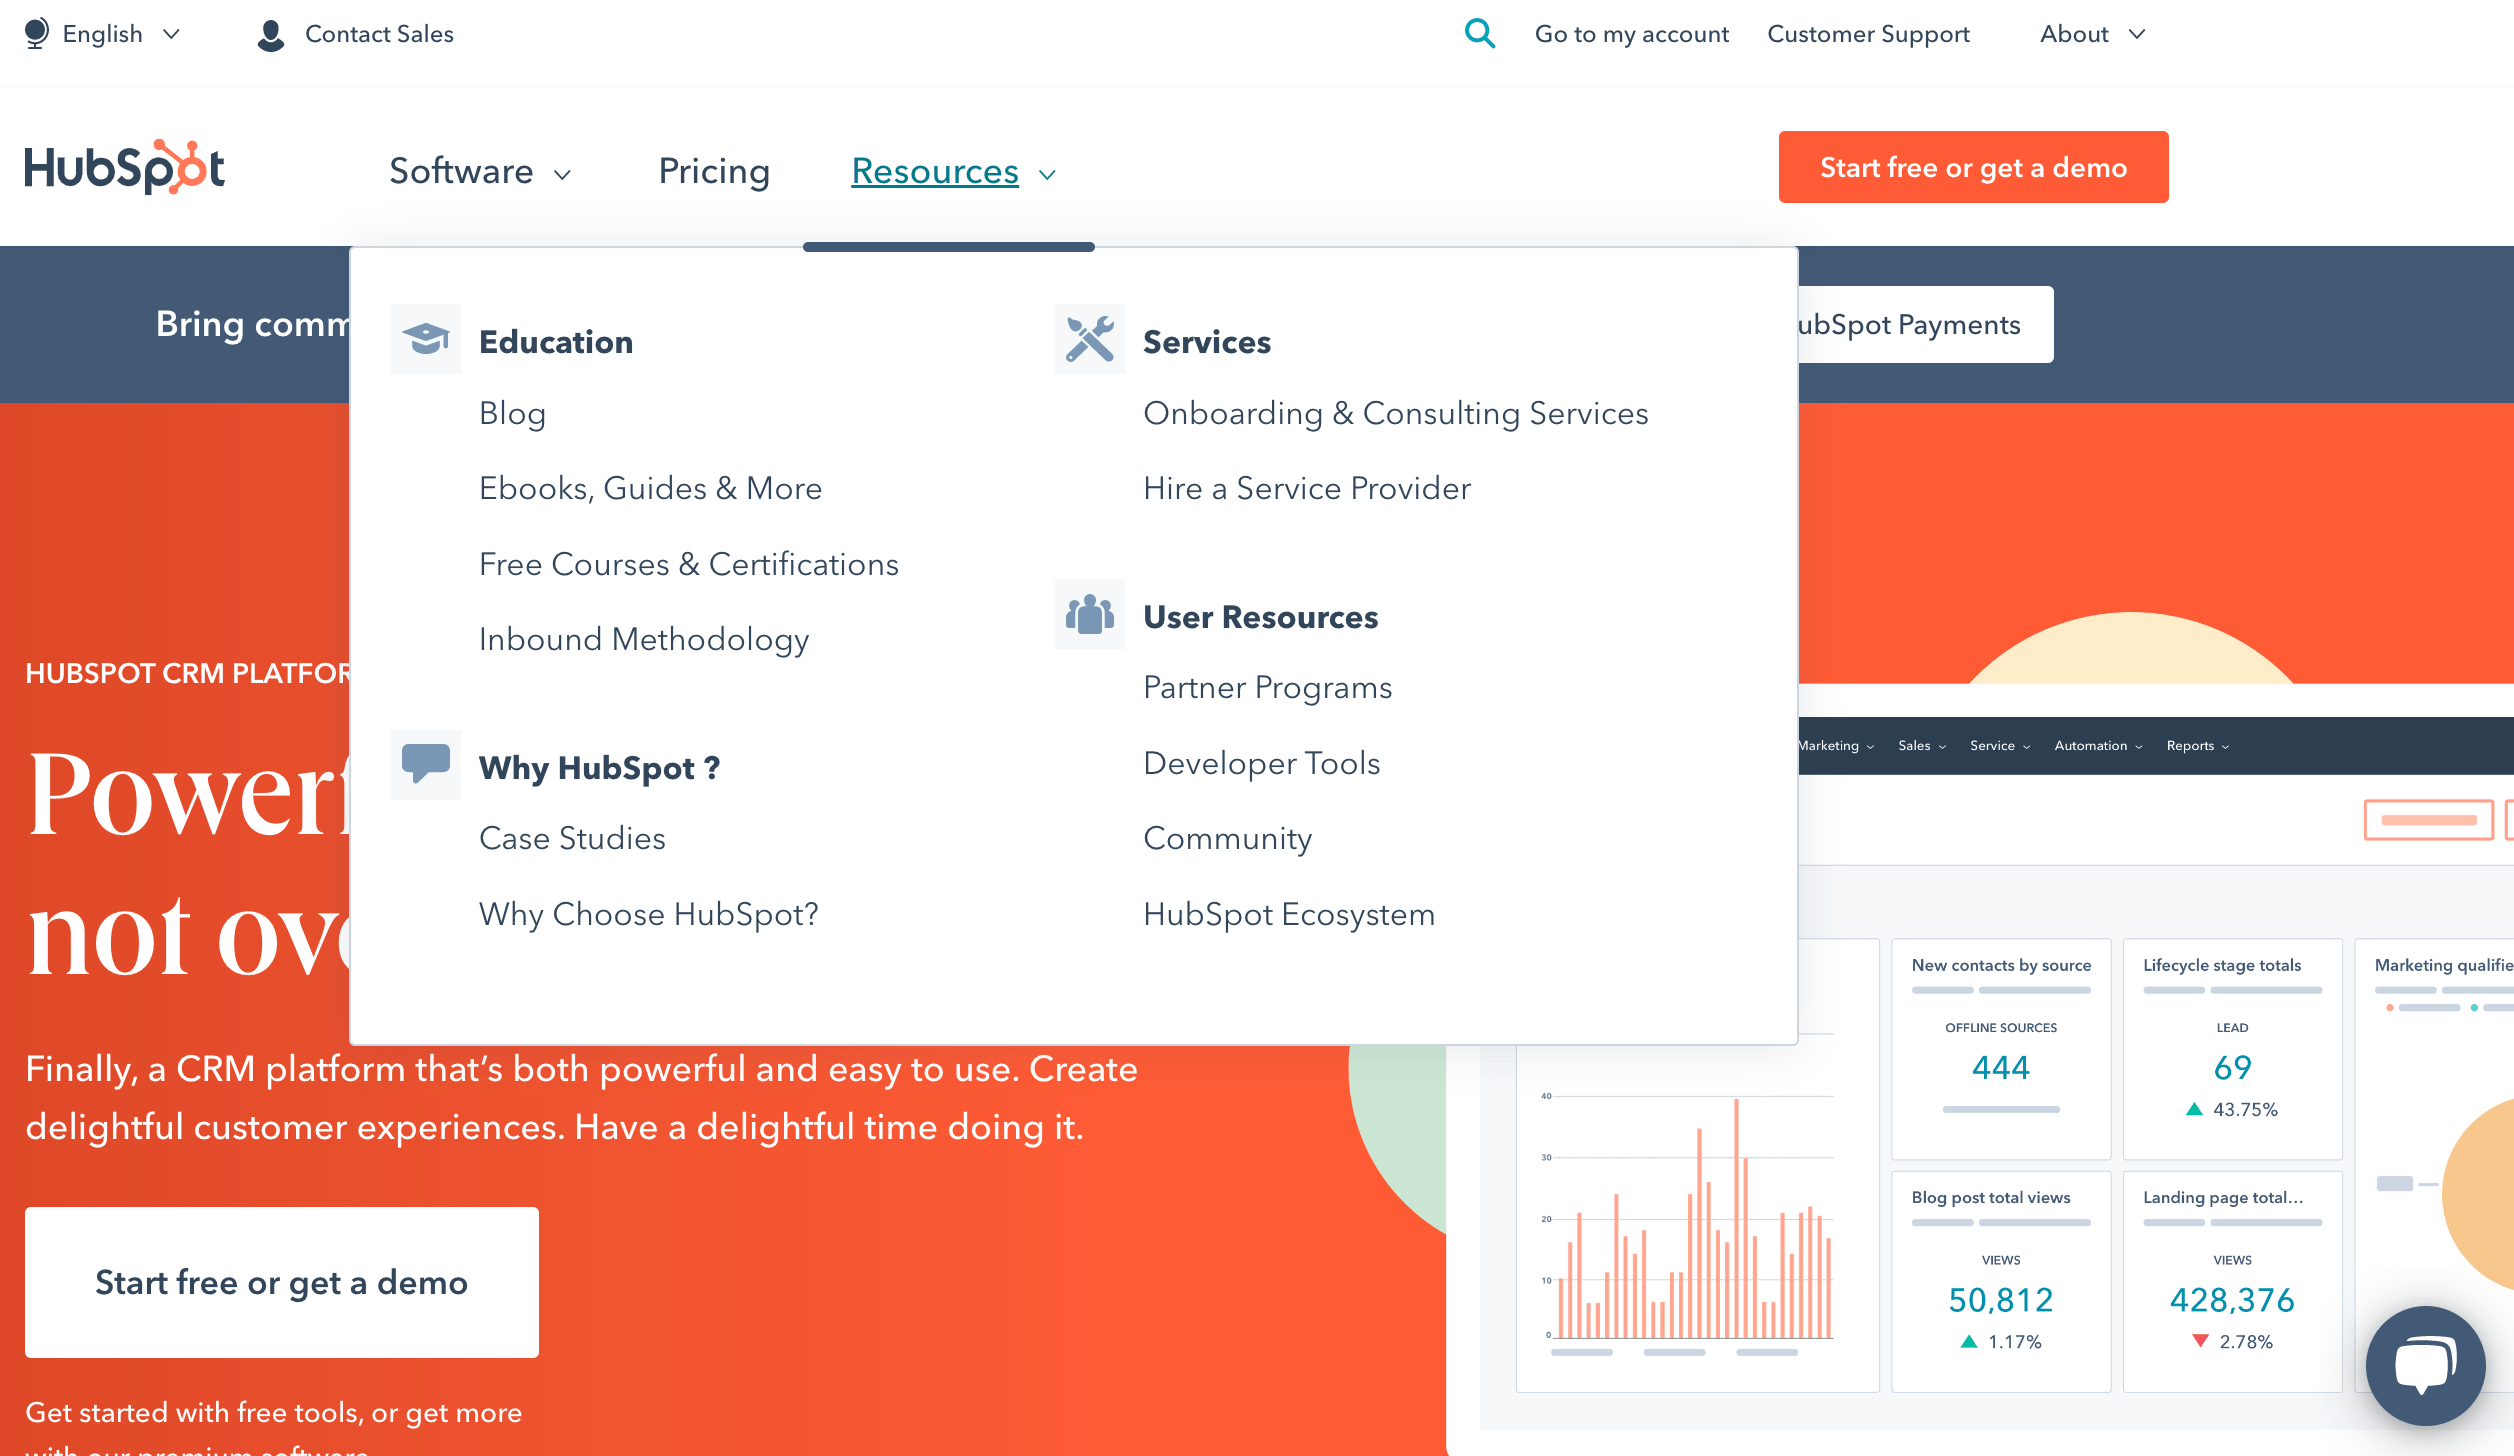The height and width of the screenshot is (1456, 2514).
Task: Click the Education heading
Action: (556, 342)
